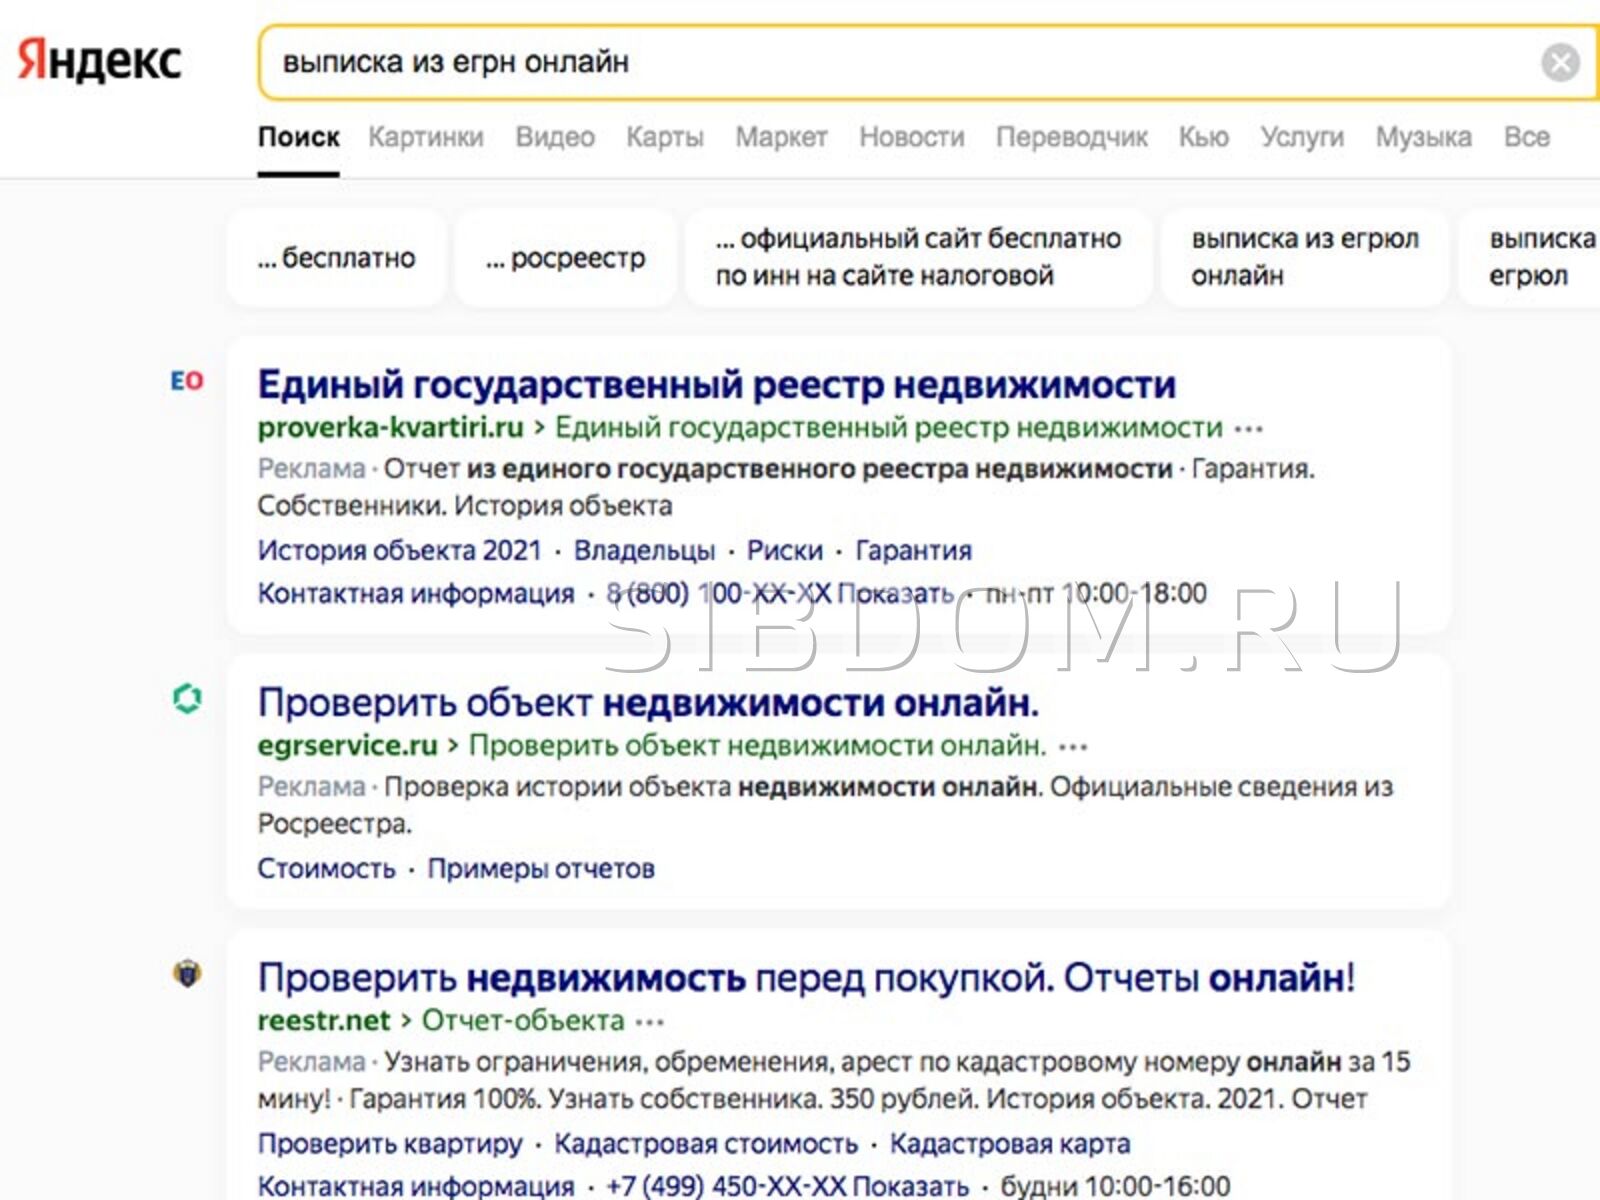The height and width of the screenshot is (1200, 1600).
Task: Open the 'Проверить квартиру' sitelink
Action: point(390,1144)
